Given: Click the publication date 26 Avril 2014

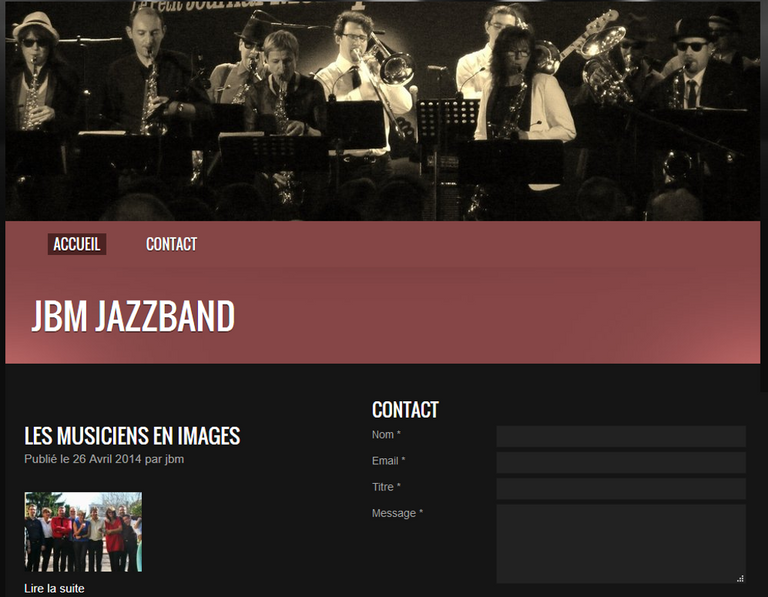Looking at the screenshot, I should click(x=107, y=459).
